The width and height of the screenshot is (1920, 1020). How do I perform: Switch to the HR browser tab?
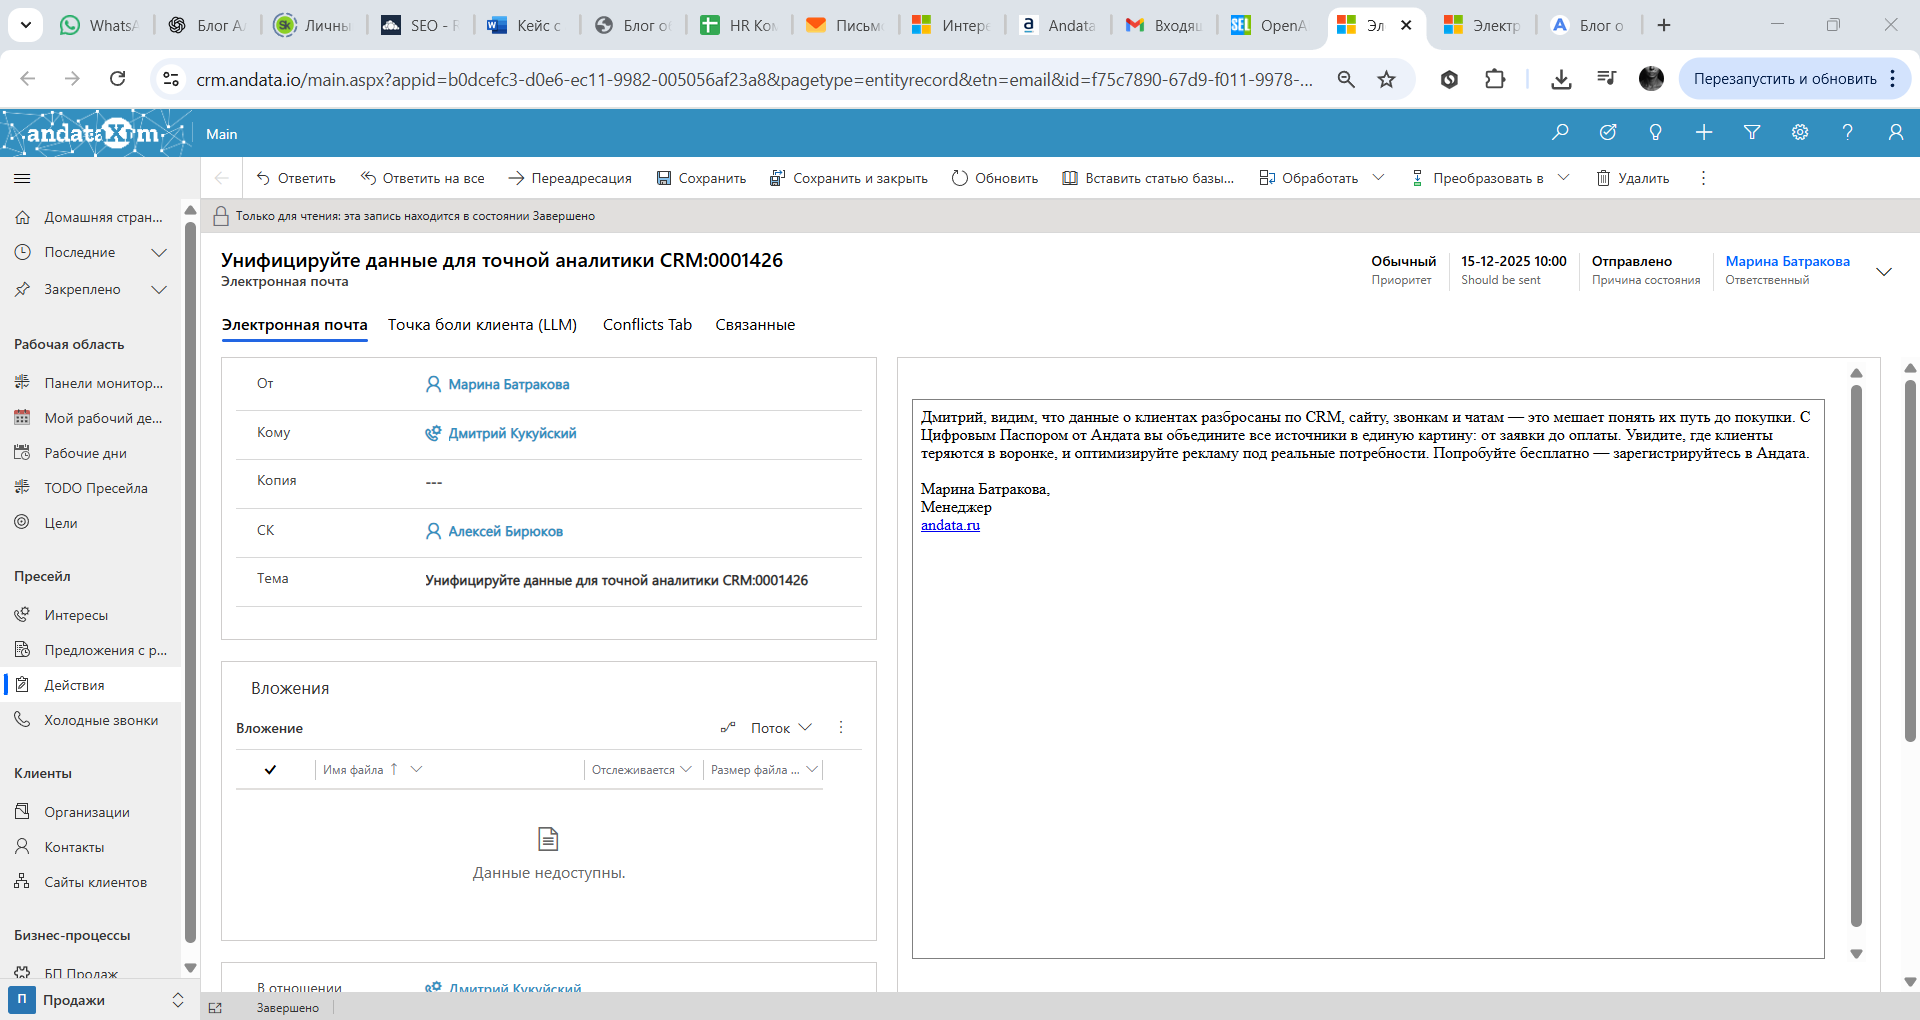739,25
